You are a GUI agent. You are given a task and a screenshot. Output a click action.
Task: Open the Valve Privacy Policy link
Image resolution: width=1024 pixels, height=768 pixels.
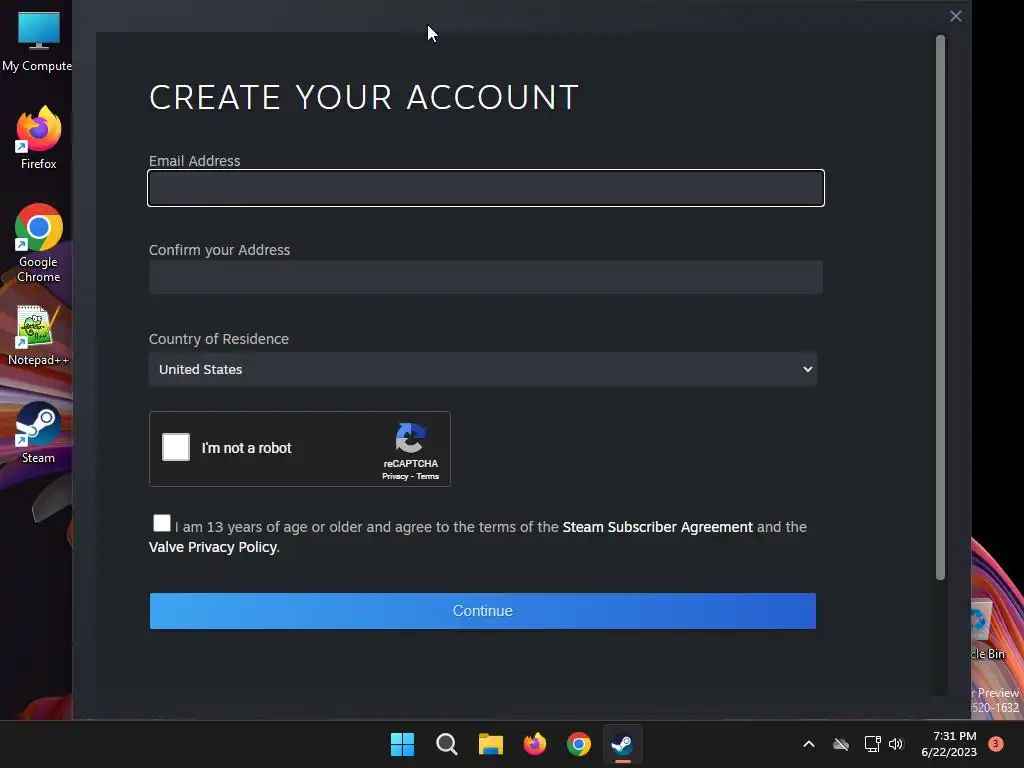pos(213,547)
